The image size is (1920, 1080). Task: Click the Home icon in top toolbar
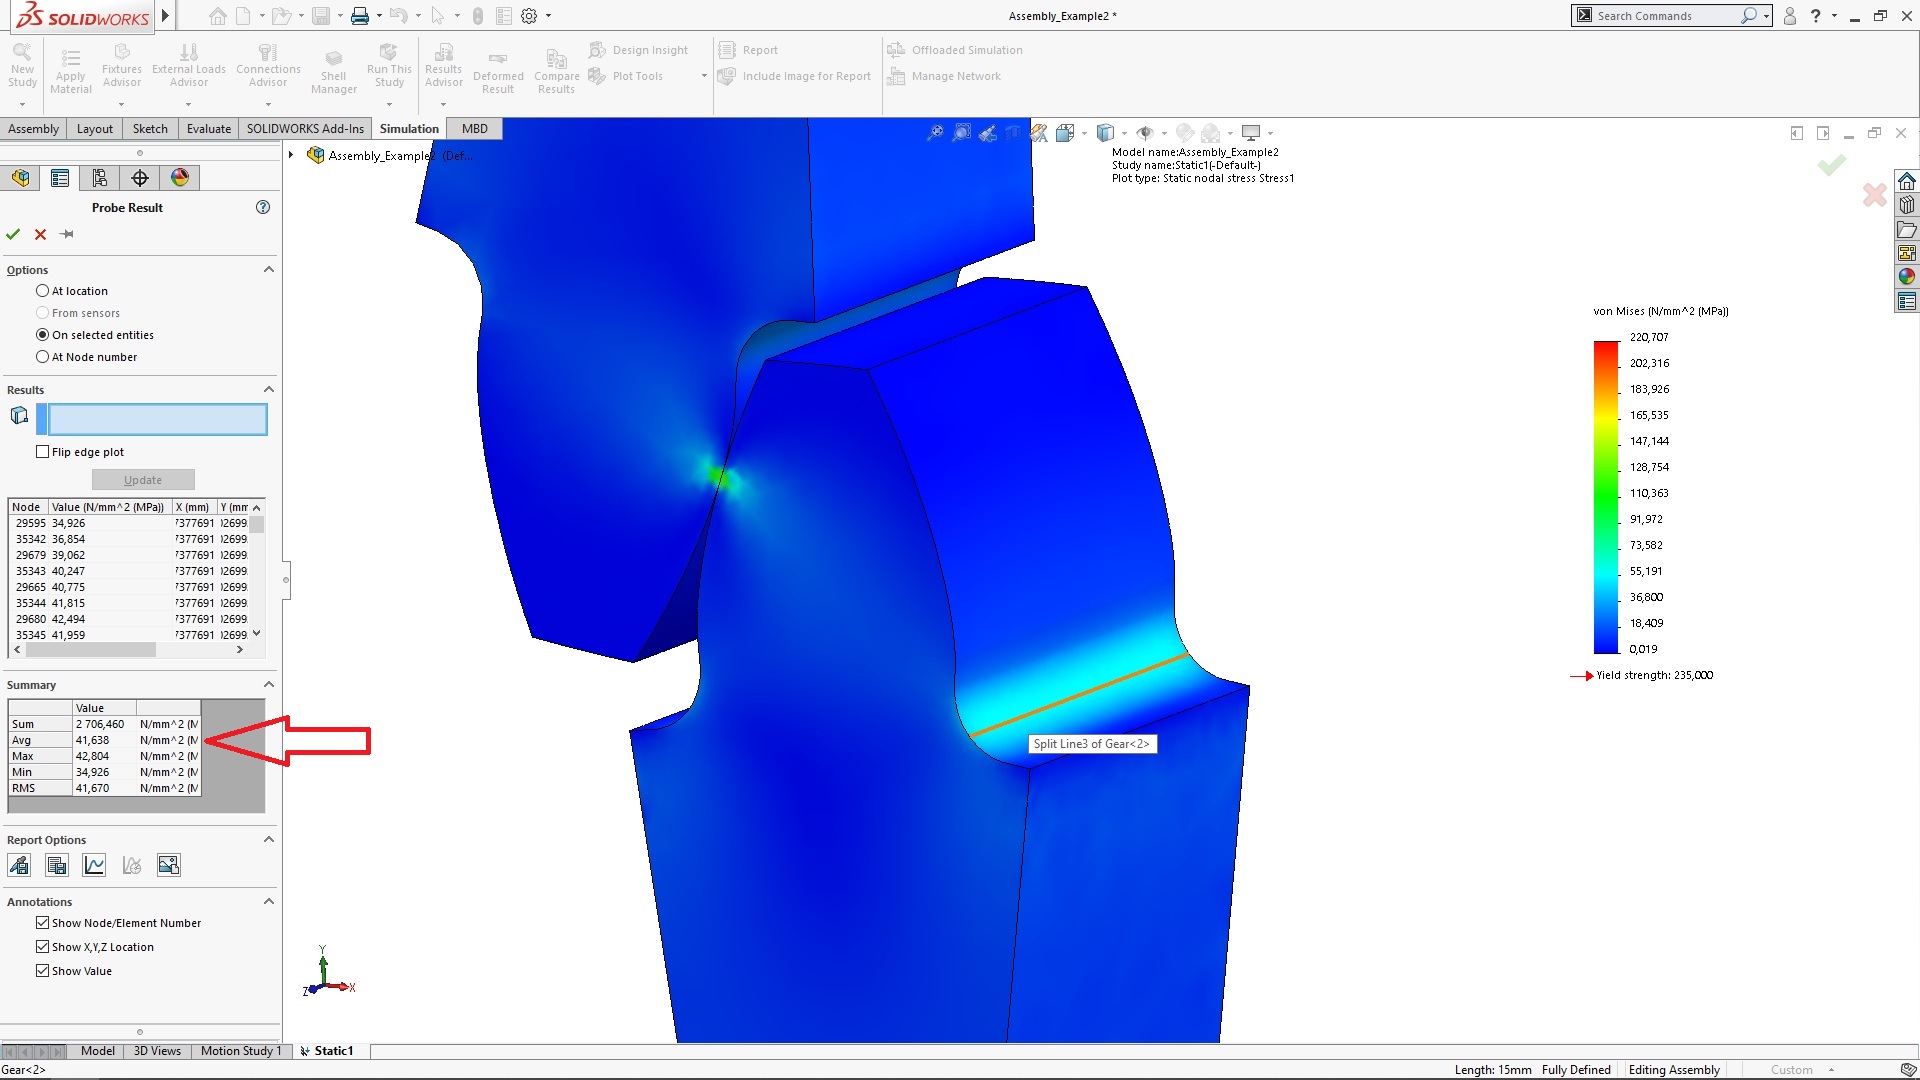coord(217,16)
